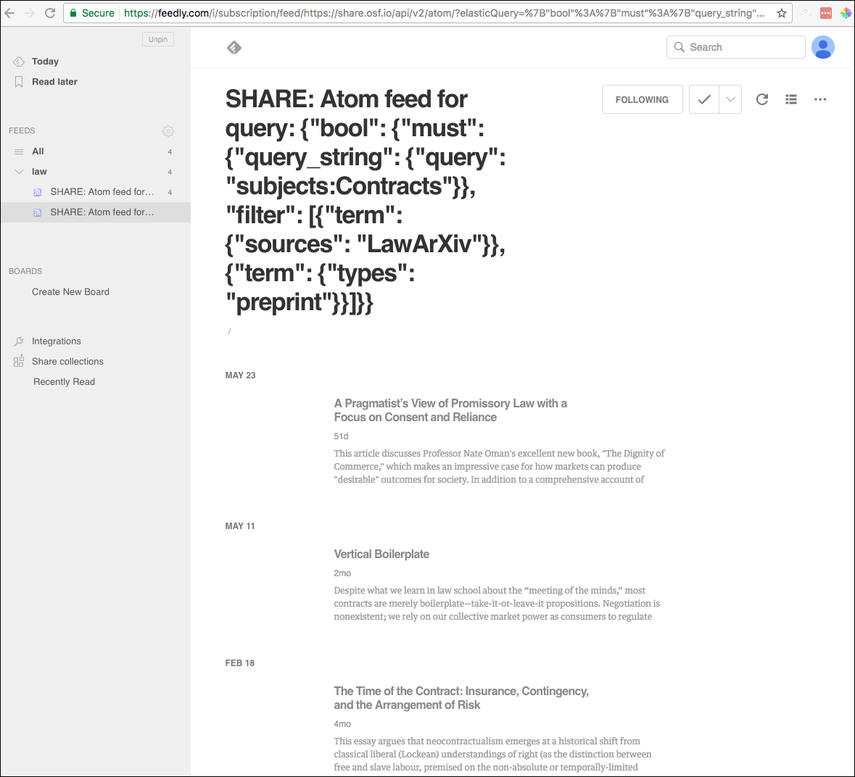This screenshot has width=855, height=777.
Task: Open the user profile avatar
Action: click(x=823, y=47)
